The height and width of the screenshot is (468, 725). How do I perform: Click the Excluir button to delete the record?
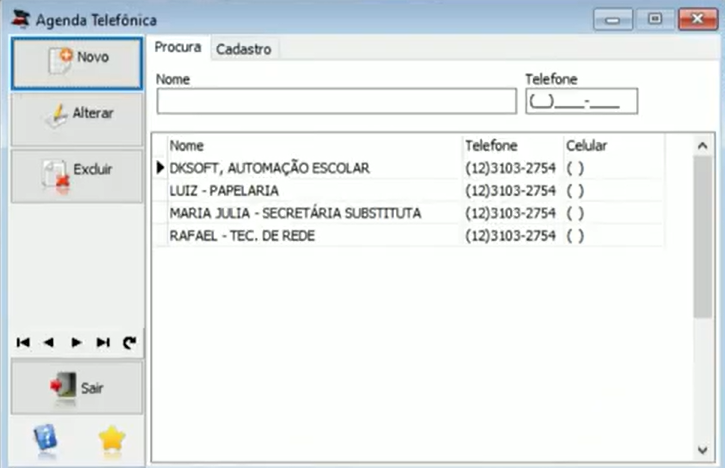click(77, 176)
